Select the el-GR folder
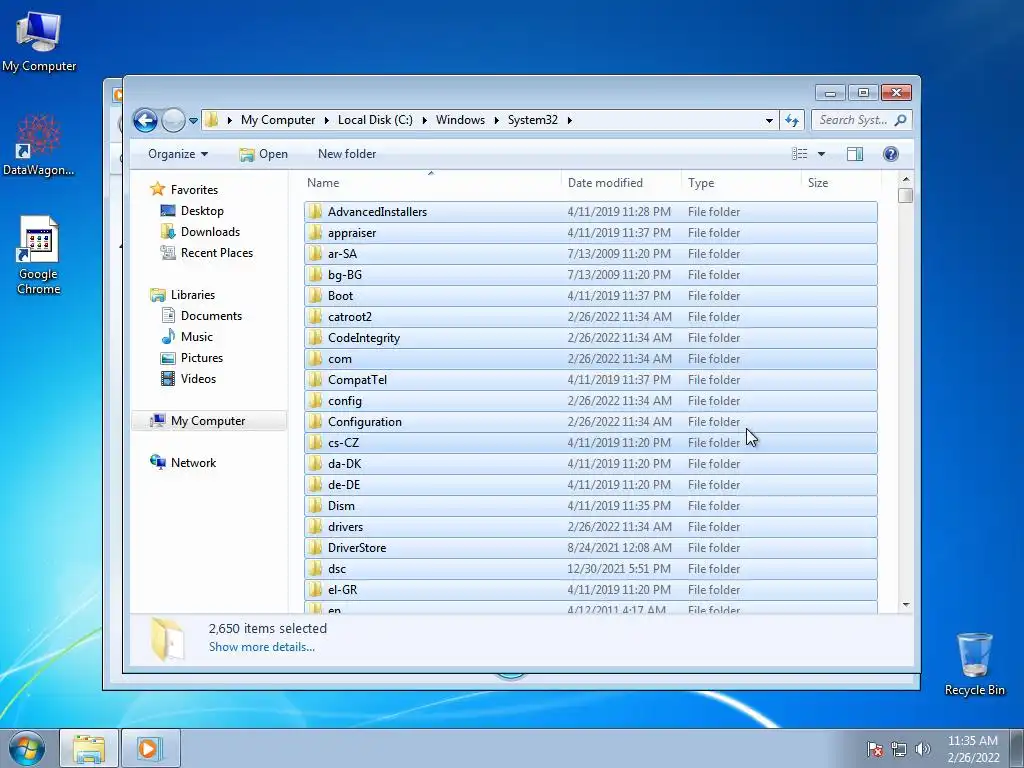 click(590, 590)
